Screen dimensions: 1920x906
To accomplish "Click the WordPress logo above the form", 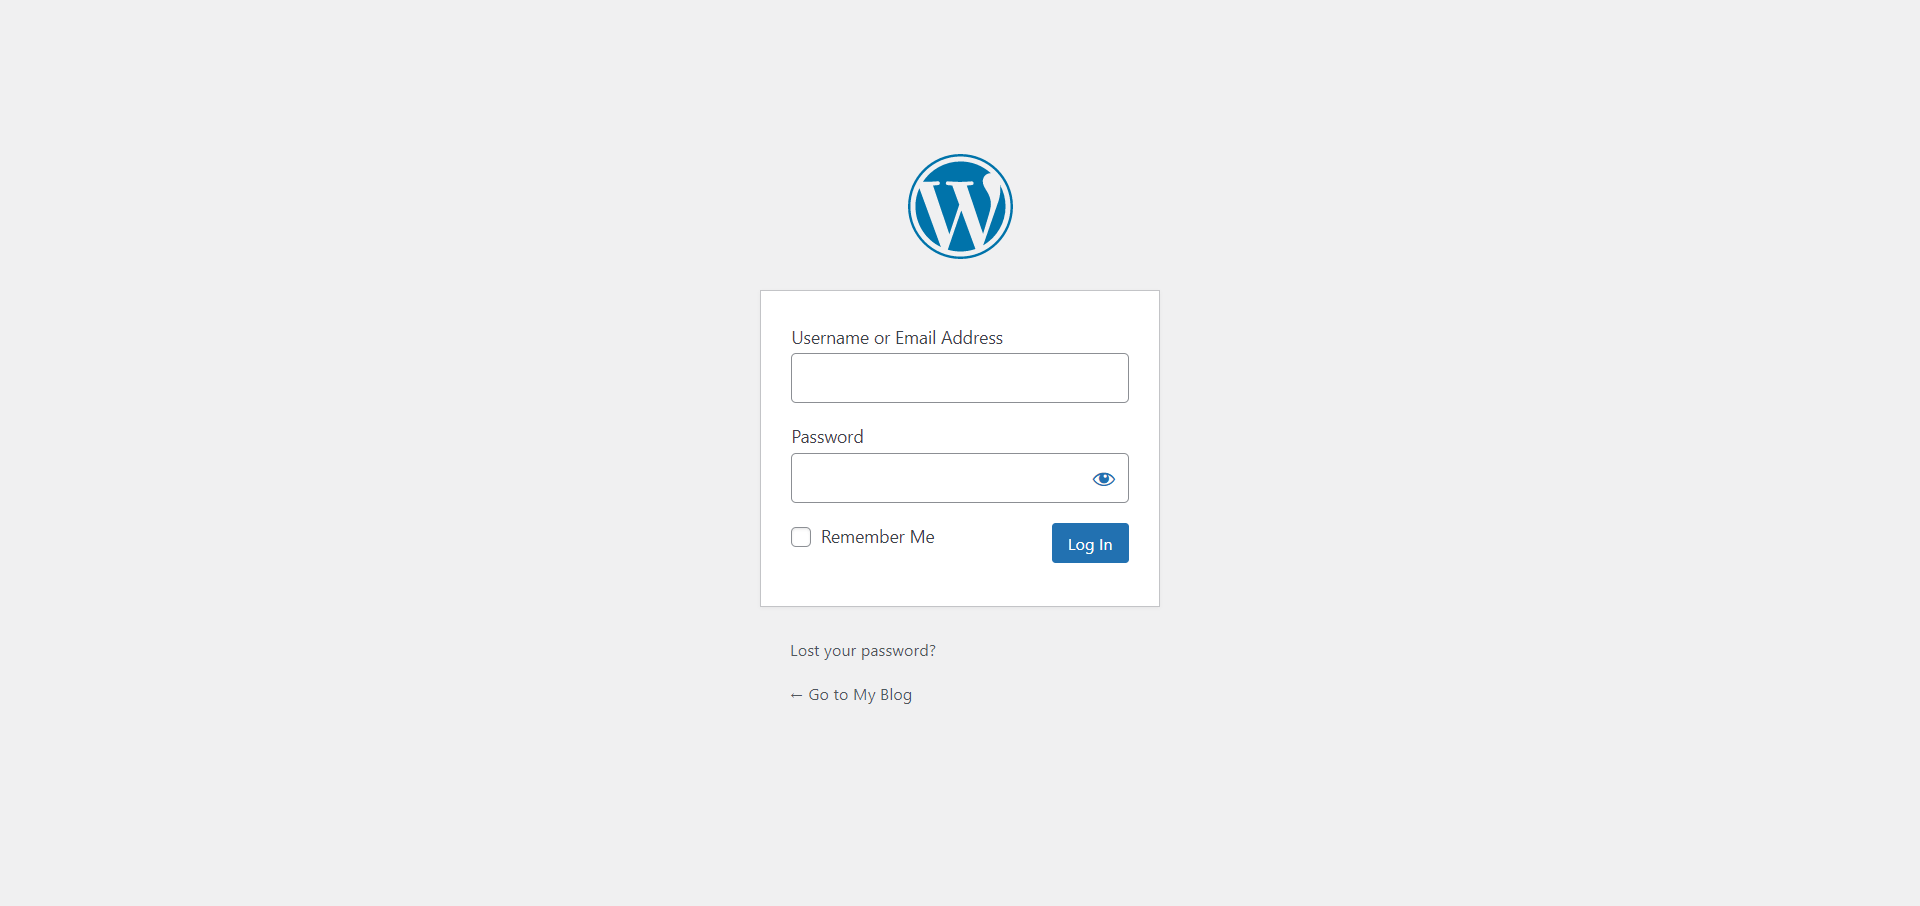I will tap(960, 206).
